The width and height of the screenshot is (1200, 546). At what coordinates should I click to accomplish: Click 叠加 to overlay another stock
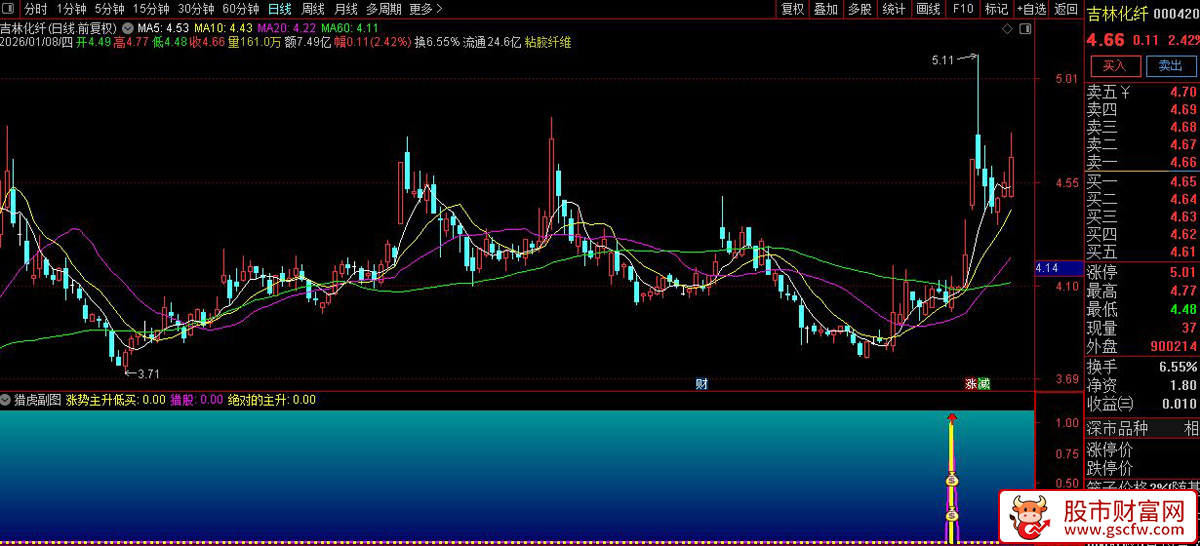click(x=826, y=9)
